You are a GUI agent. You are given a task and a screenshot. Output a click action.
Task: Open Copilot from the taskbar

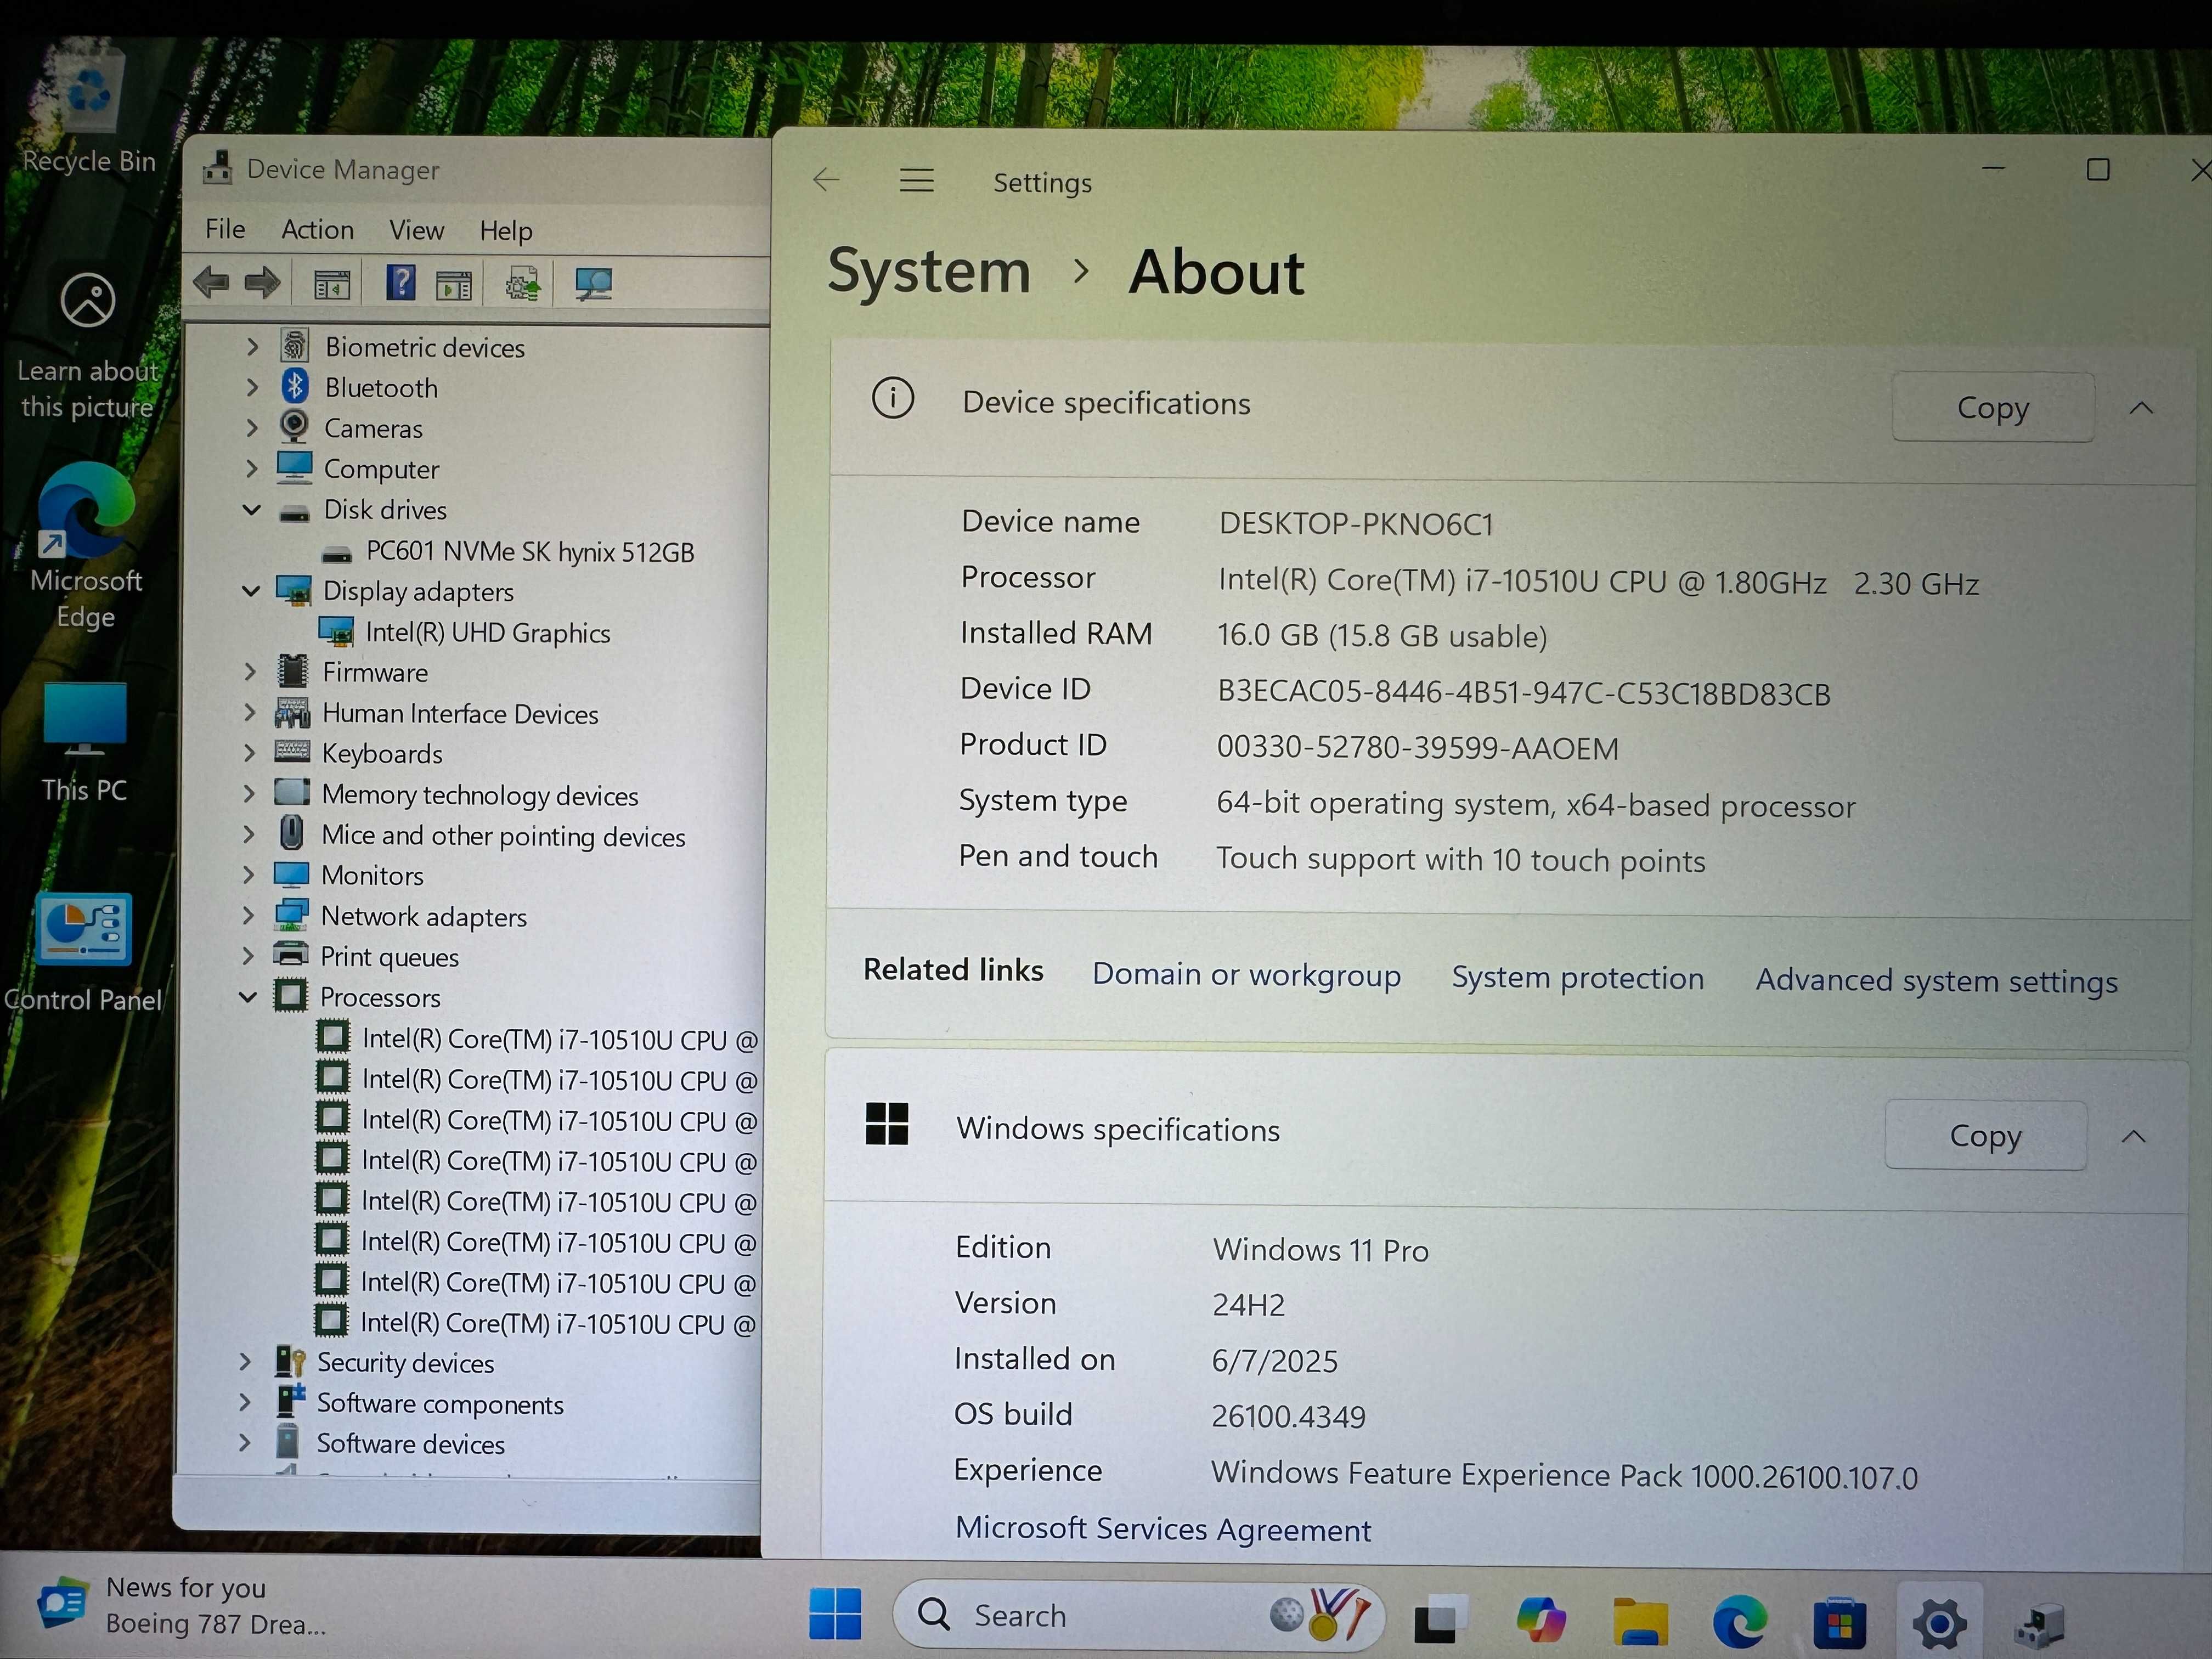pos(1540,1619)
